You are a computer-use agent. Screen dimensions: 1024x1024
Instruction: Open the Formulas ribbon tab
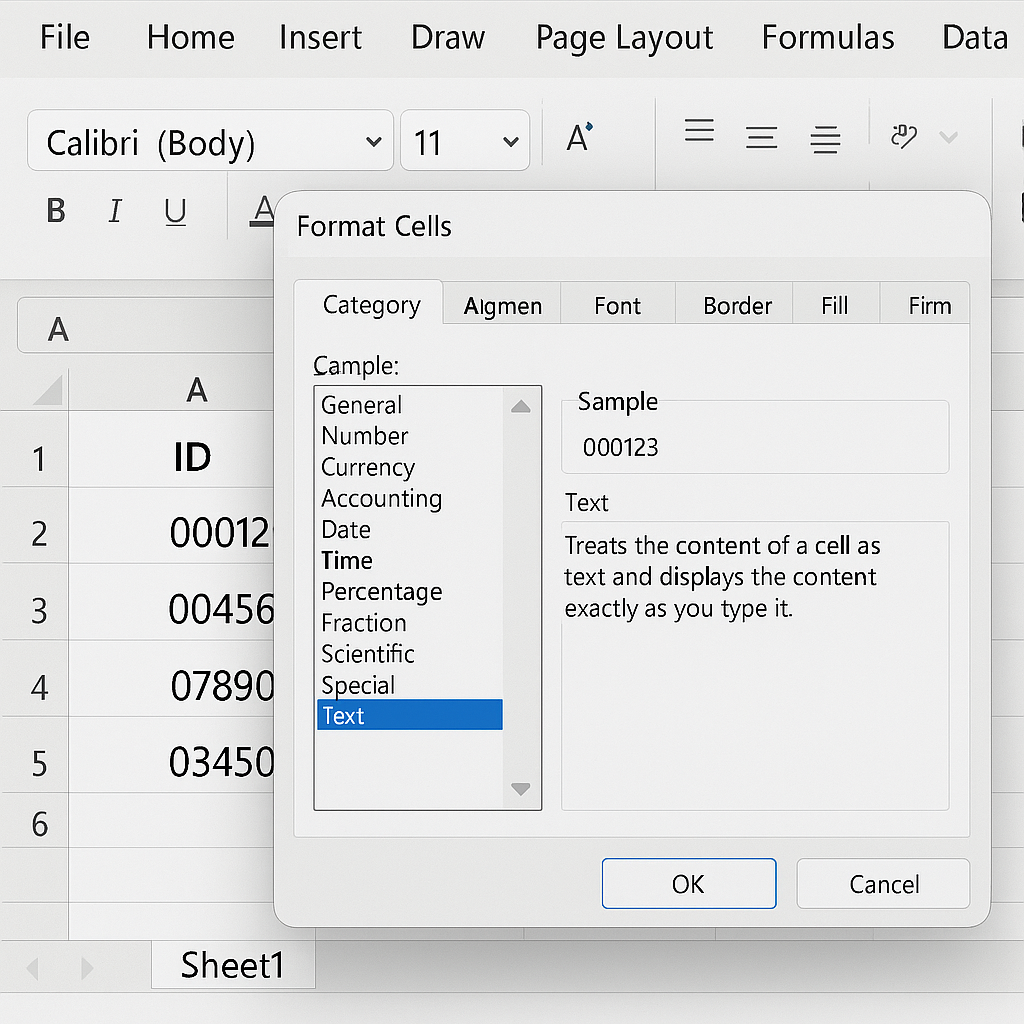tap(827, 38)
